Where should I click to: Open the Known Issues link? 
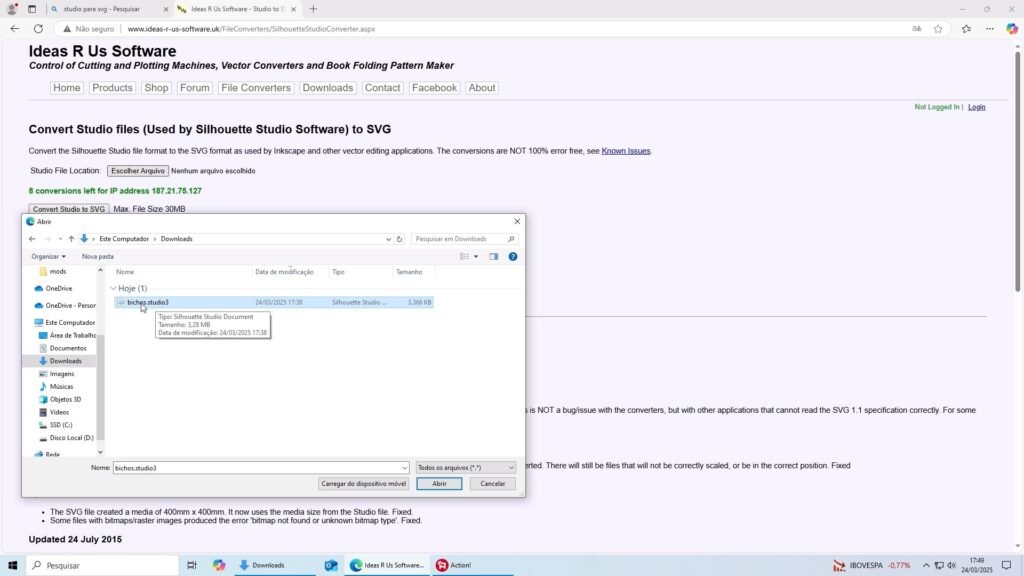tap(626, 151)
